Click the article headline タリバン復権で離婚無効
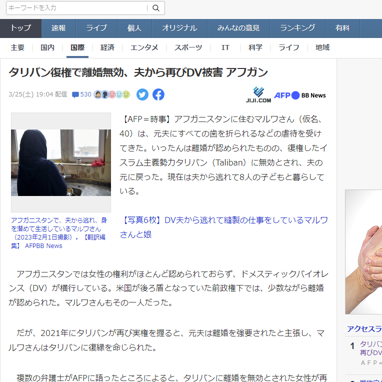The image size is (382, 382). pos(138,72)
